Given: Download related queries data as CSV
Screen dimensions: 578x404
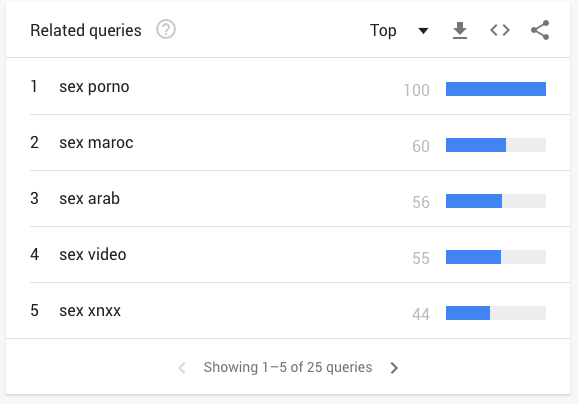Looking at the screenshot, I should point(460,30).
